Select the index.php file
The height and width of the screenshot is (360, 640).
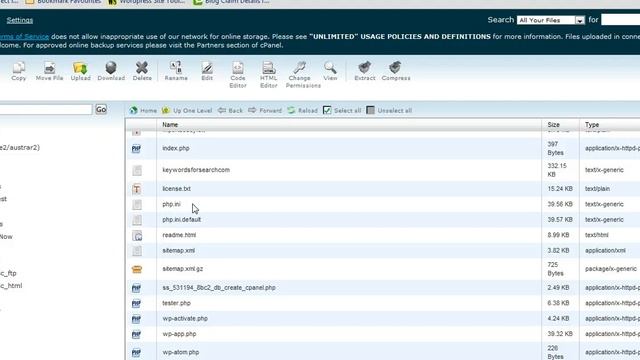[176, 148]
